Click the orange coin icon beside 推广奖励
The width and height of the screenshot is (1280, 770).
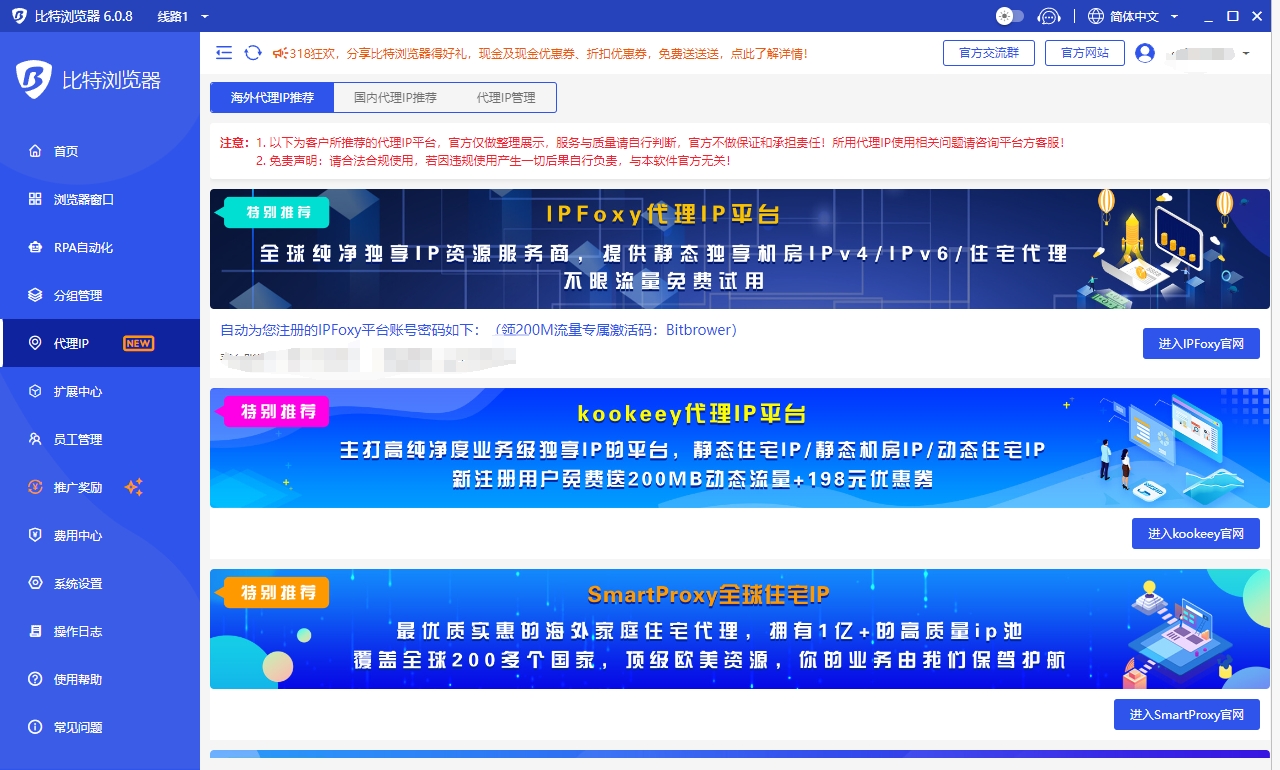[35, 487]
